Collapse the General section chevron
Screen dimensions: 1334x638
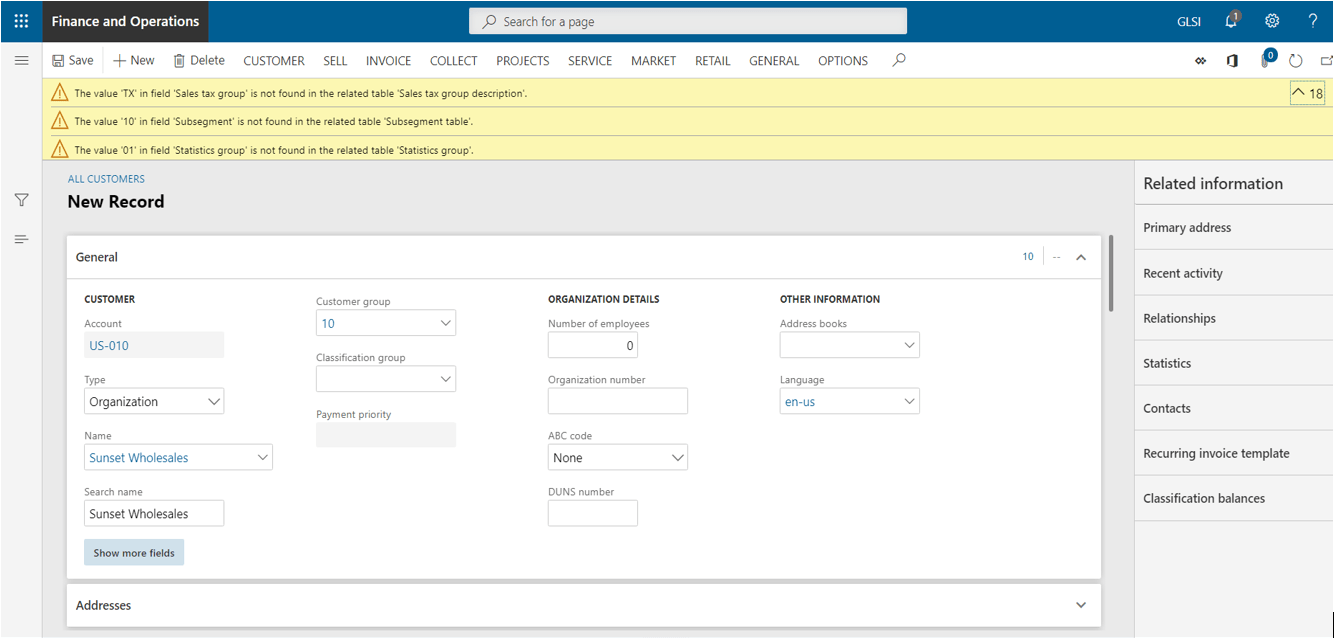1081,257
